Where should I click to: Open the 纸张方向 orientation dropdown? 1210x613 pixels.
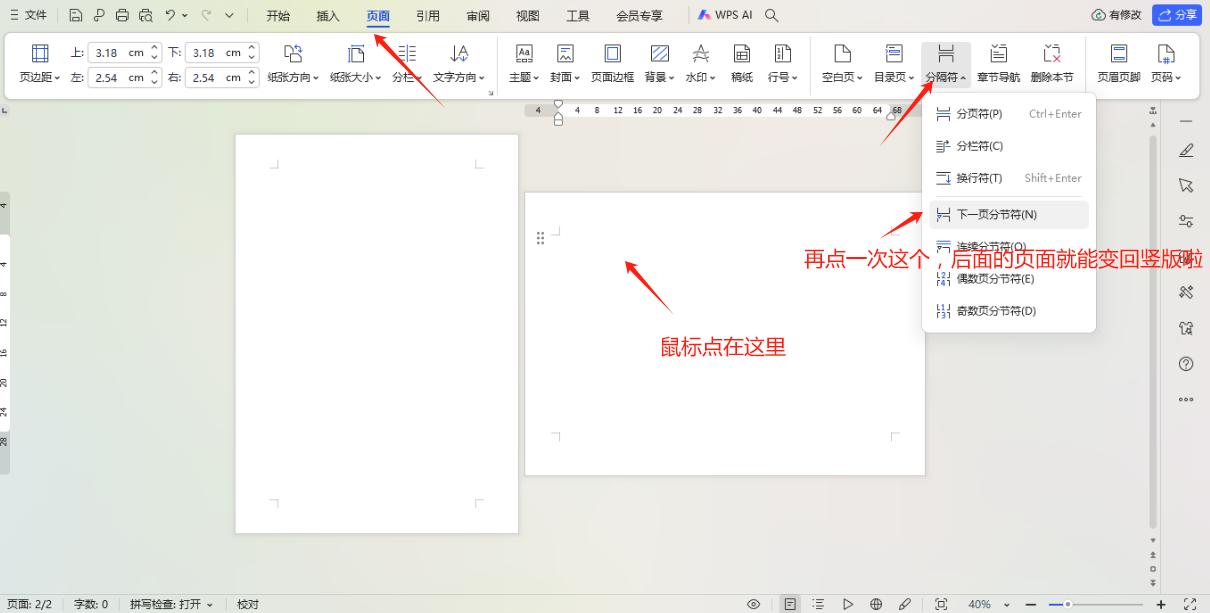coord(293,63)
